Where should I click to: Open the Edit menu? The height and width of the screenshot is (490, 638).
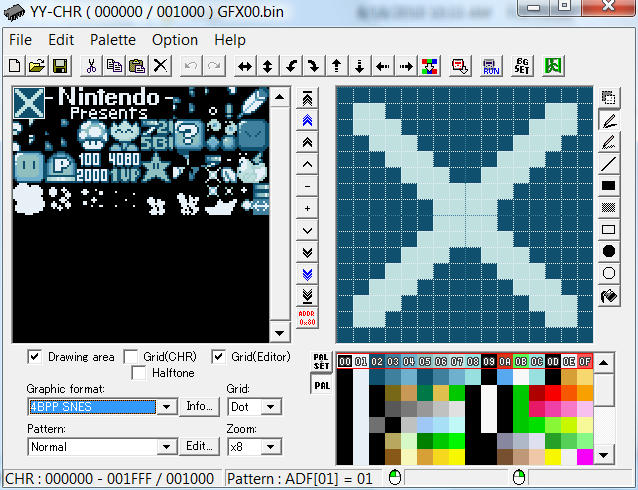[x=61, y=40]
